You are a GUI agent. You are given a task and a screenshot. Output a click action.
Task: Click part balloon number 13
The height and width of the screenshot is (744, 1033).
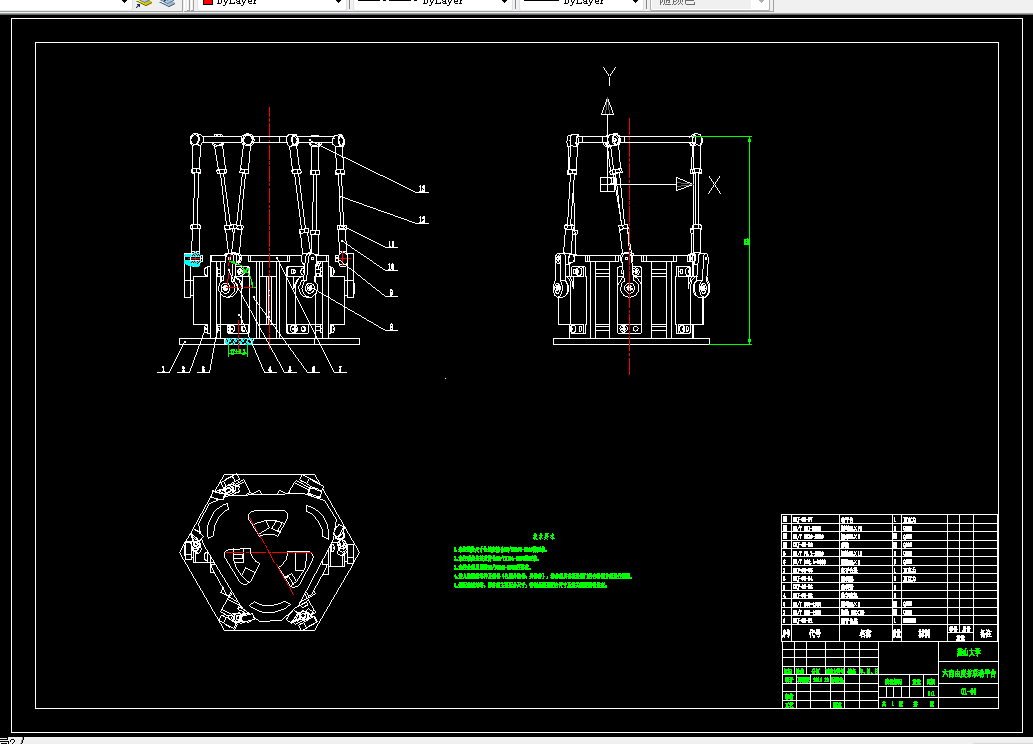pyautogui.click(x=422, y=188)
